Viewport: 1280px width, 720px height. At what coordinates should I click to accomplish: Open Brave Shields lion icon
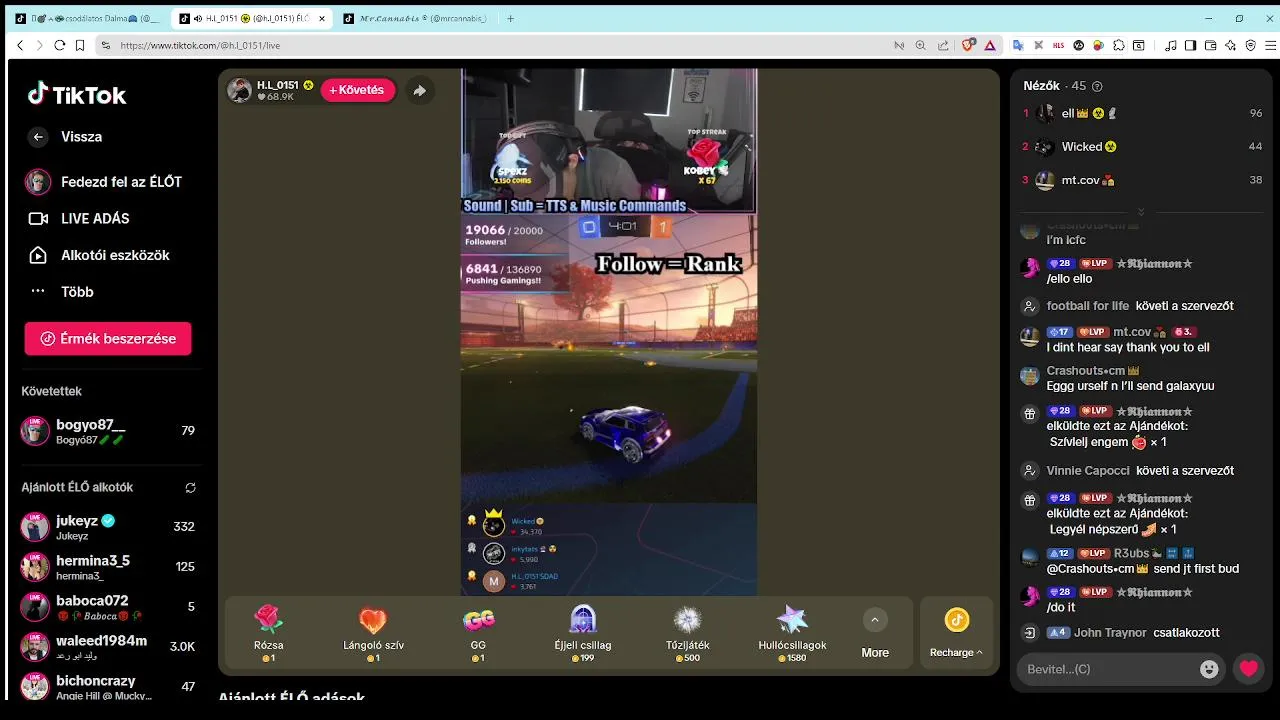[x=968, y=45]
